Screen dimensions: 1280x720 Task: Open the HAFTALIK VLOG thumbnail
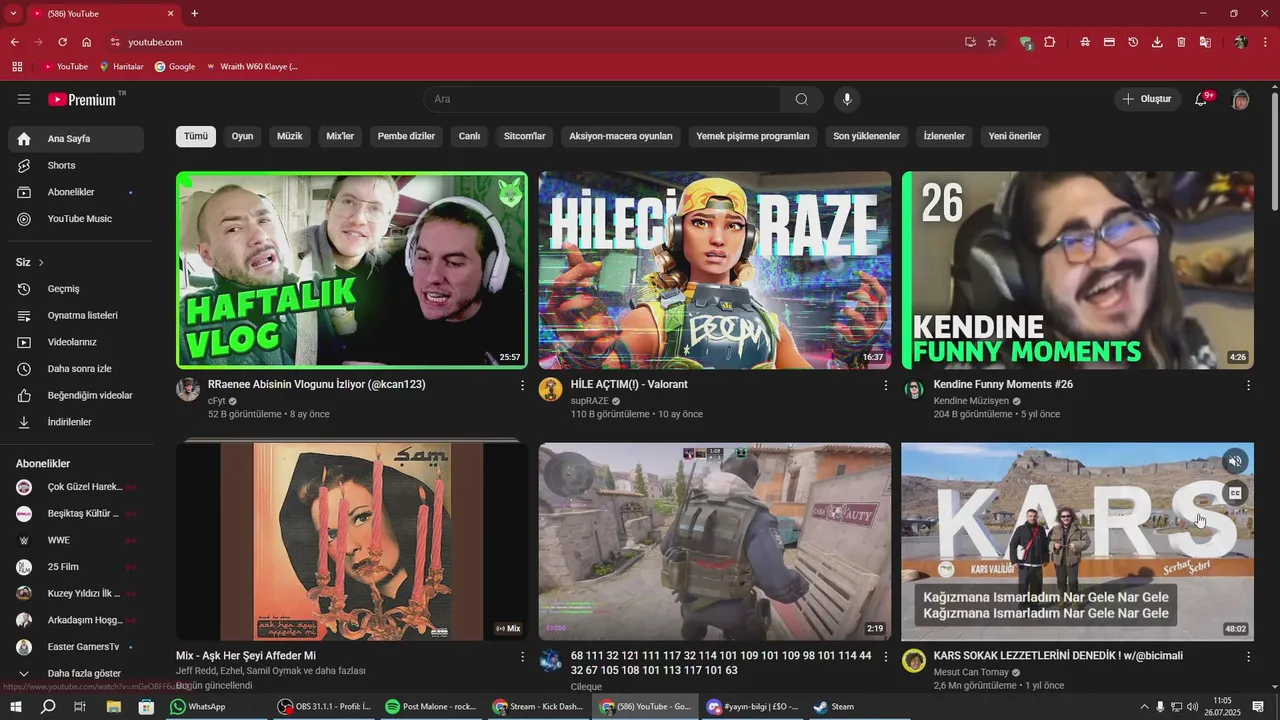[x=352, y=270]
